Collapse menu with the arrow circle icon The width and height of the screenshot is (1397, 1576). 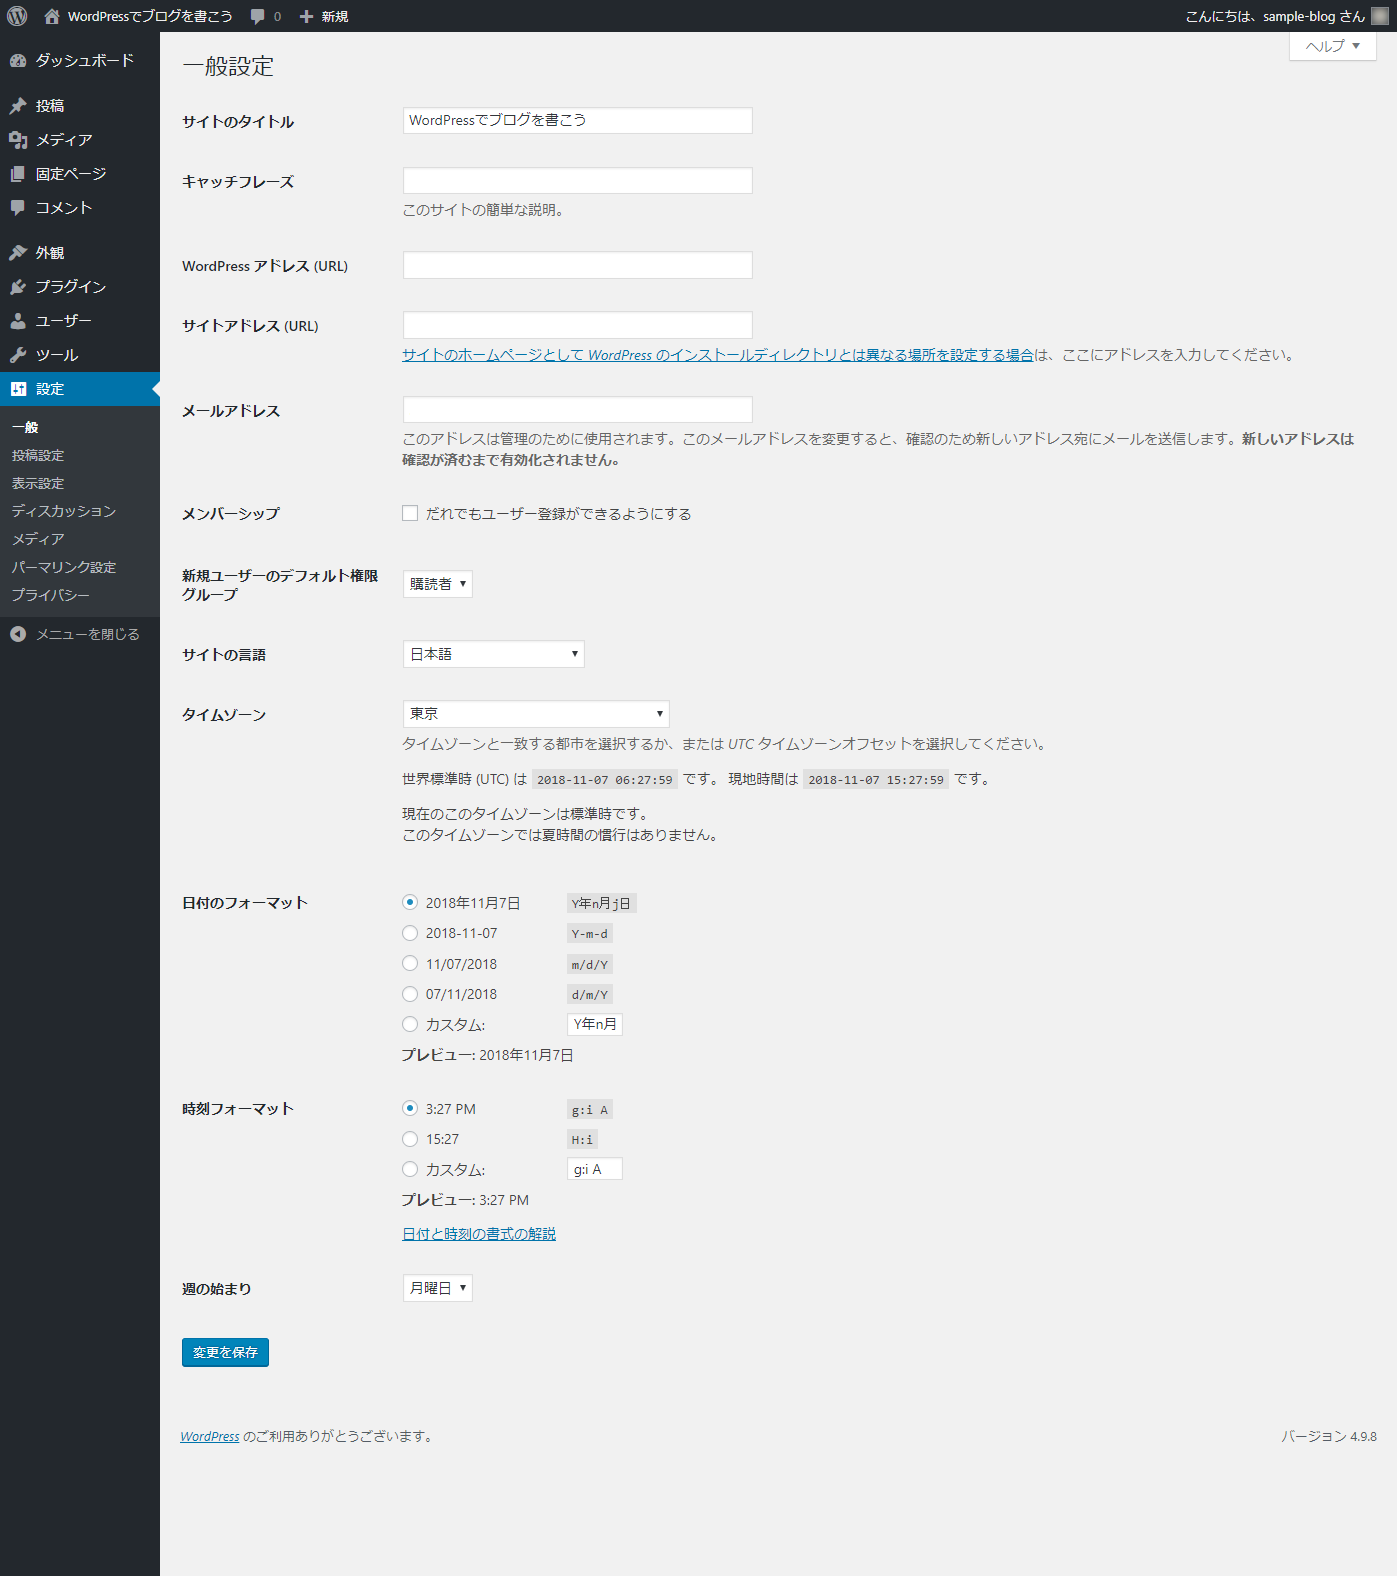click(18, 634)
